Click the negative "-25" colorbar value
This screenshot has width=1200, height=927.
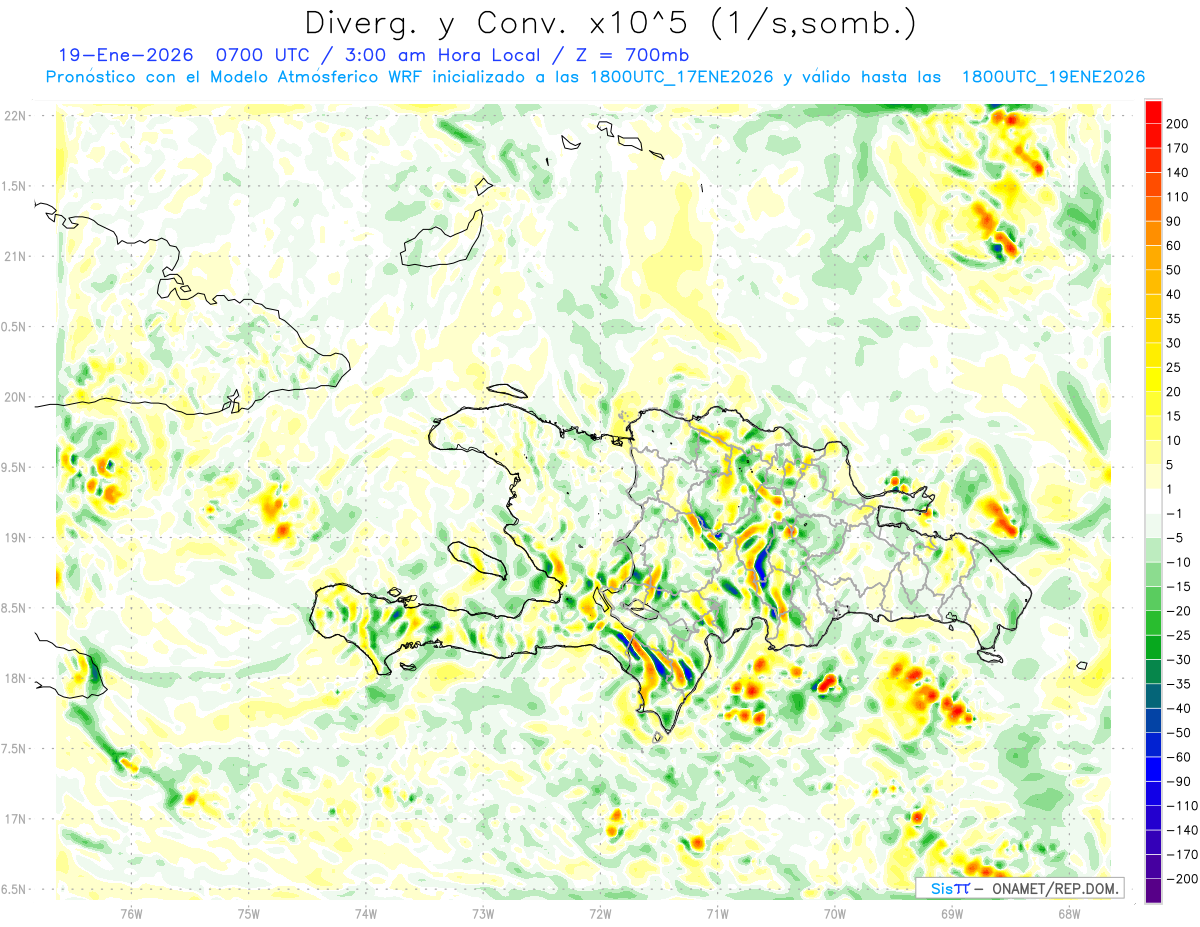1178,635
